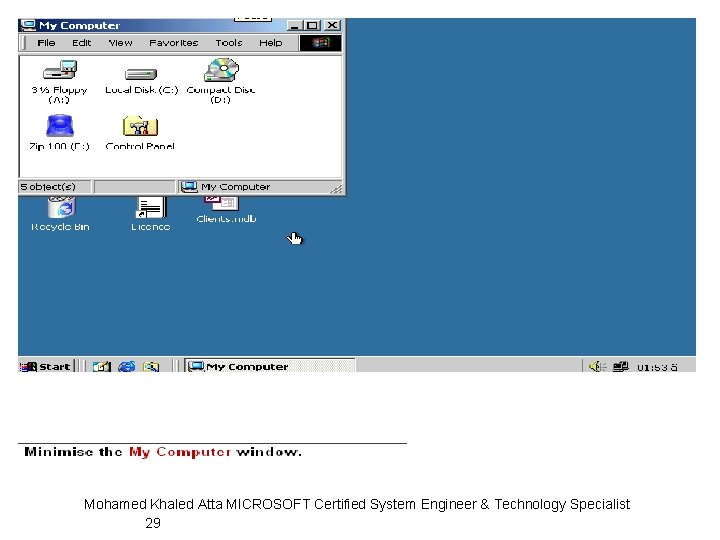The width and height of the screenshot is (720, 540).
Task: Click the window resize grip corner
Action: pos(337,188)
